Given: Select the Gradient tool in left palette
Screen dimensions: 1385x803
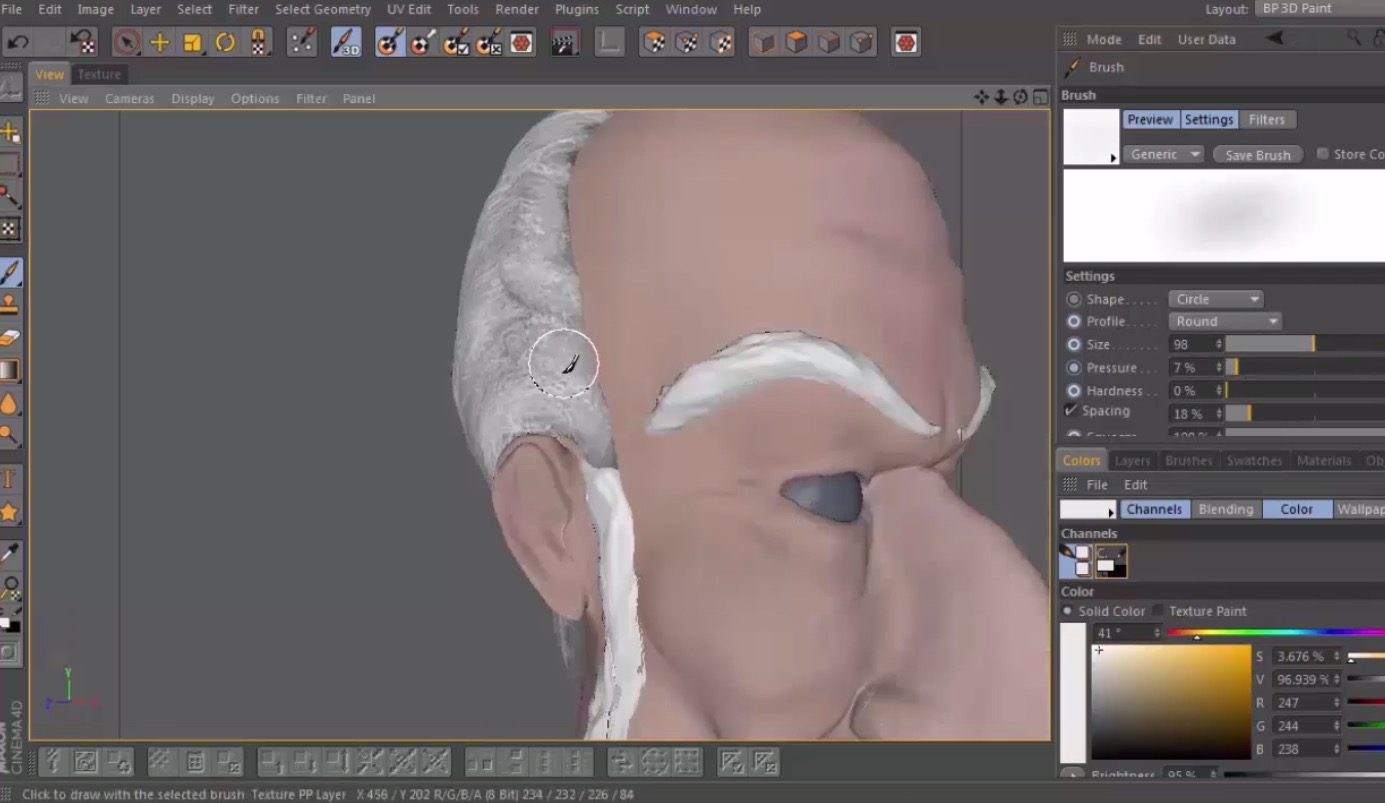Looking at the screenshot, I should tap(10, 370).
